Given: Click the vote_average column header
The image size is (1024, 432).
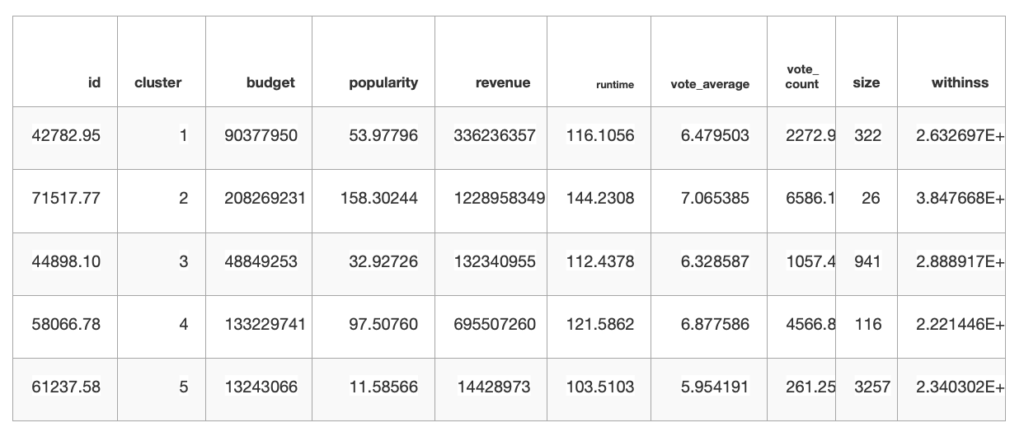Looking at the screenshot, I should [710, 84].
